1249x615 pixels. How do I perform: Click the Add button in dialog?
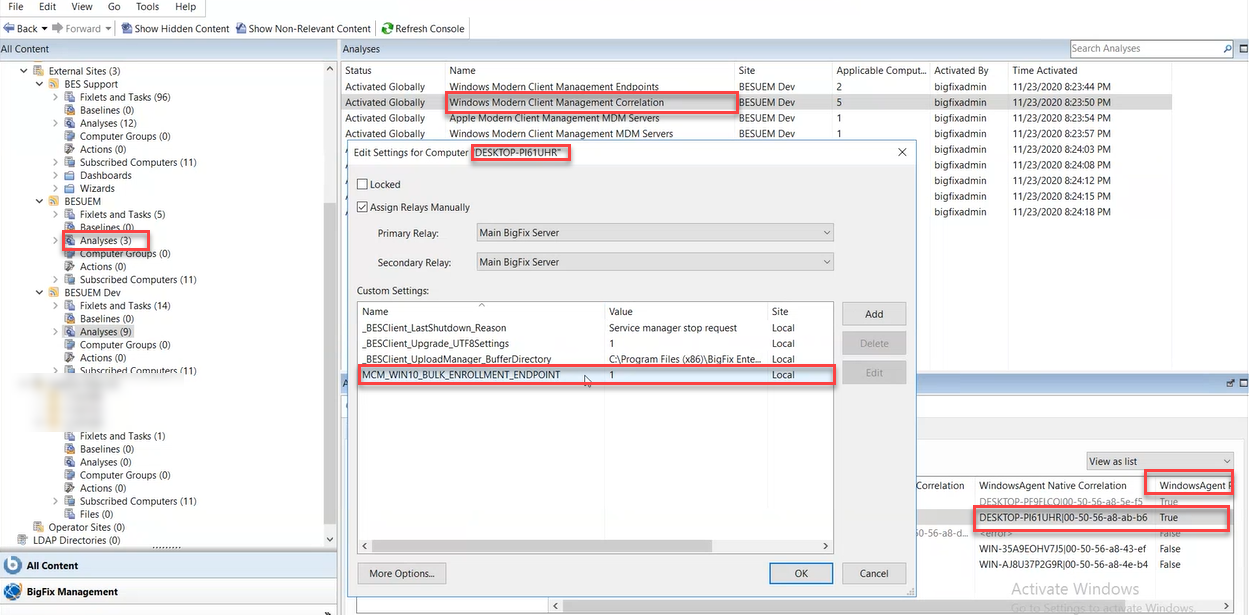click(874, 314)
